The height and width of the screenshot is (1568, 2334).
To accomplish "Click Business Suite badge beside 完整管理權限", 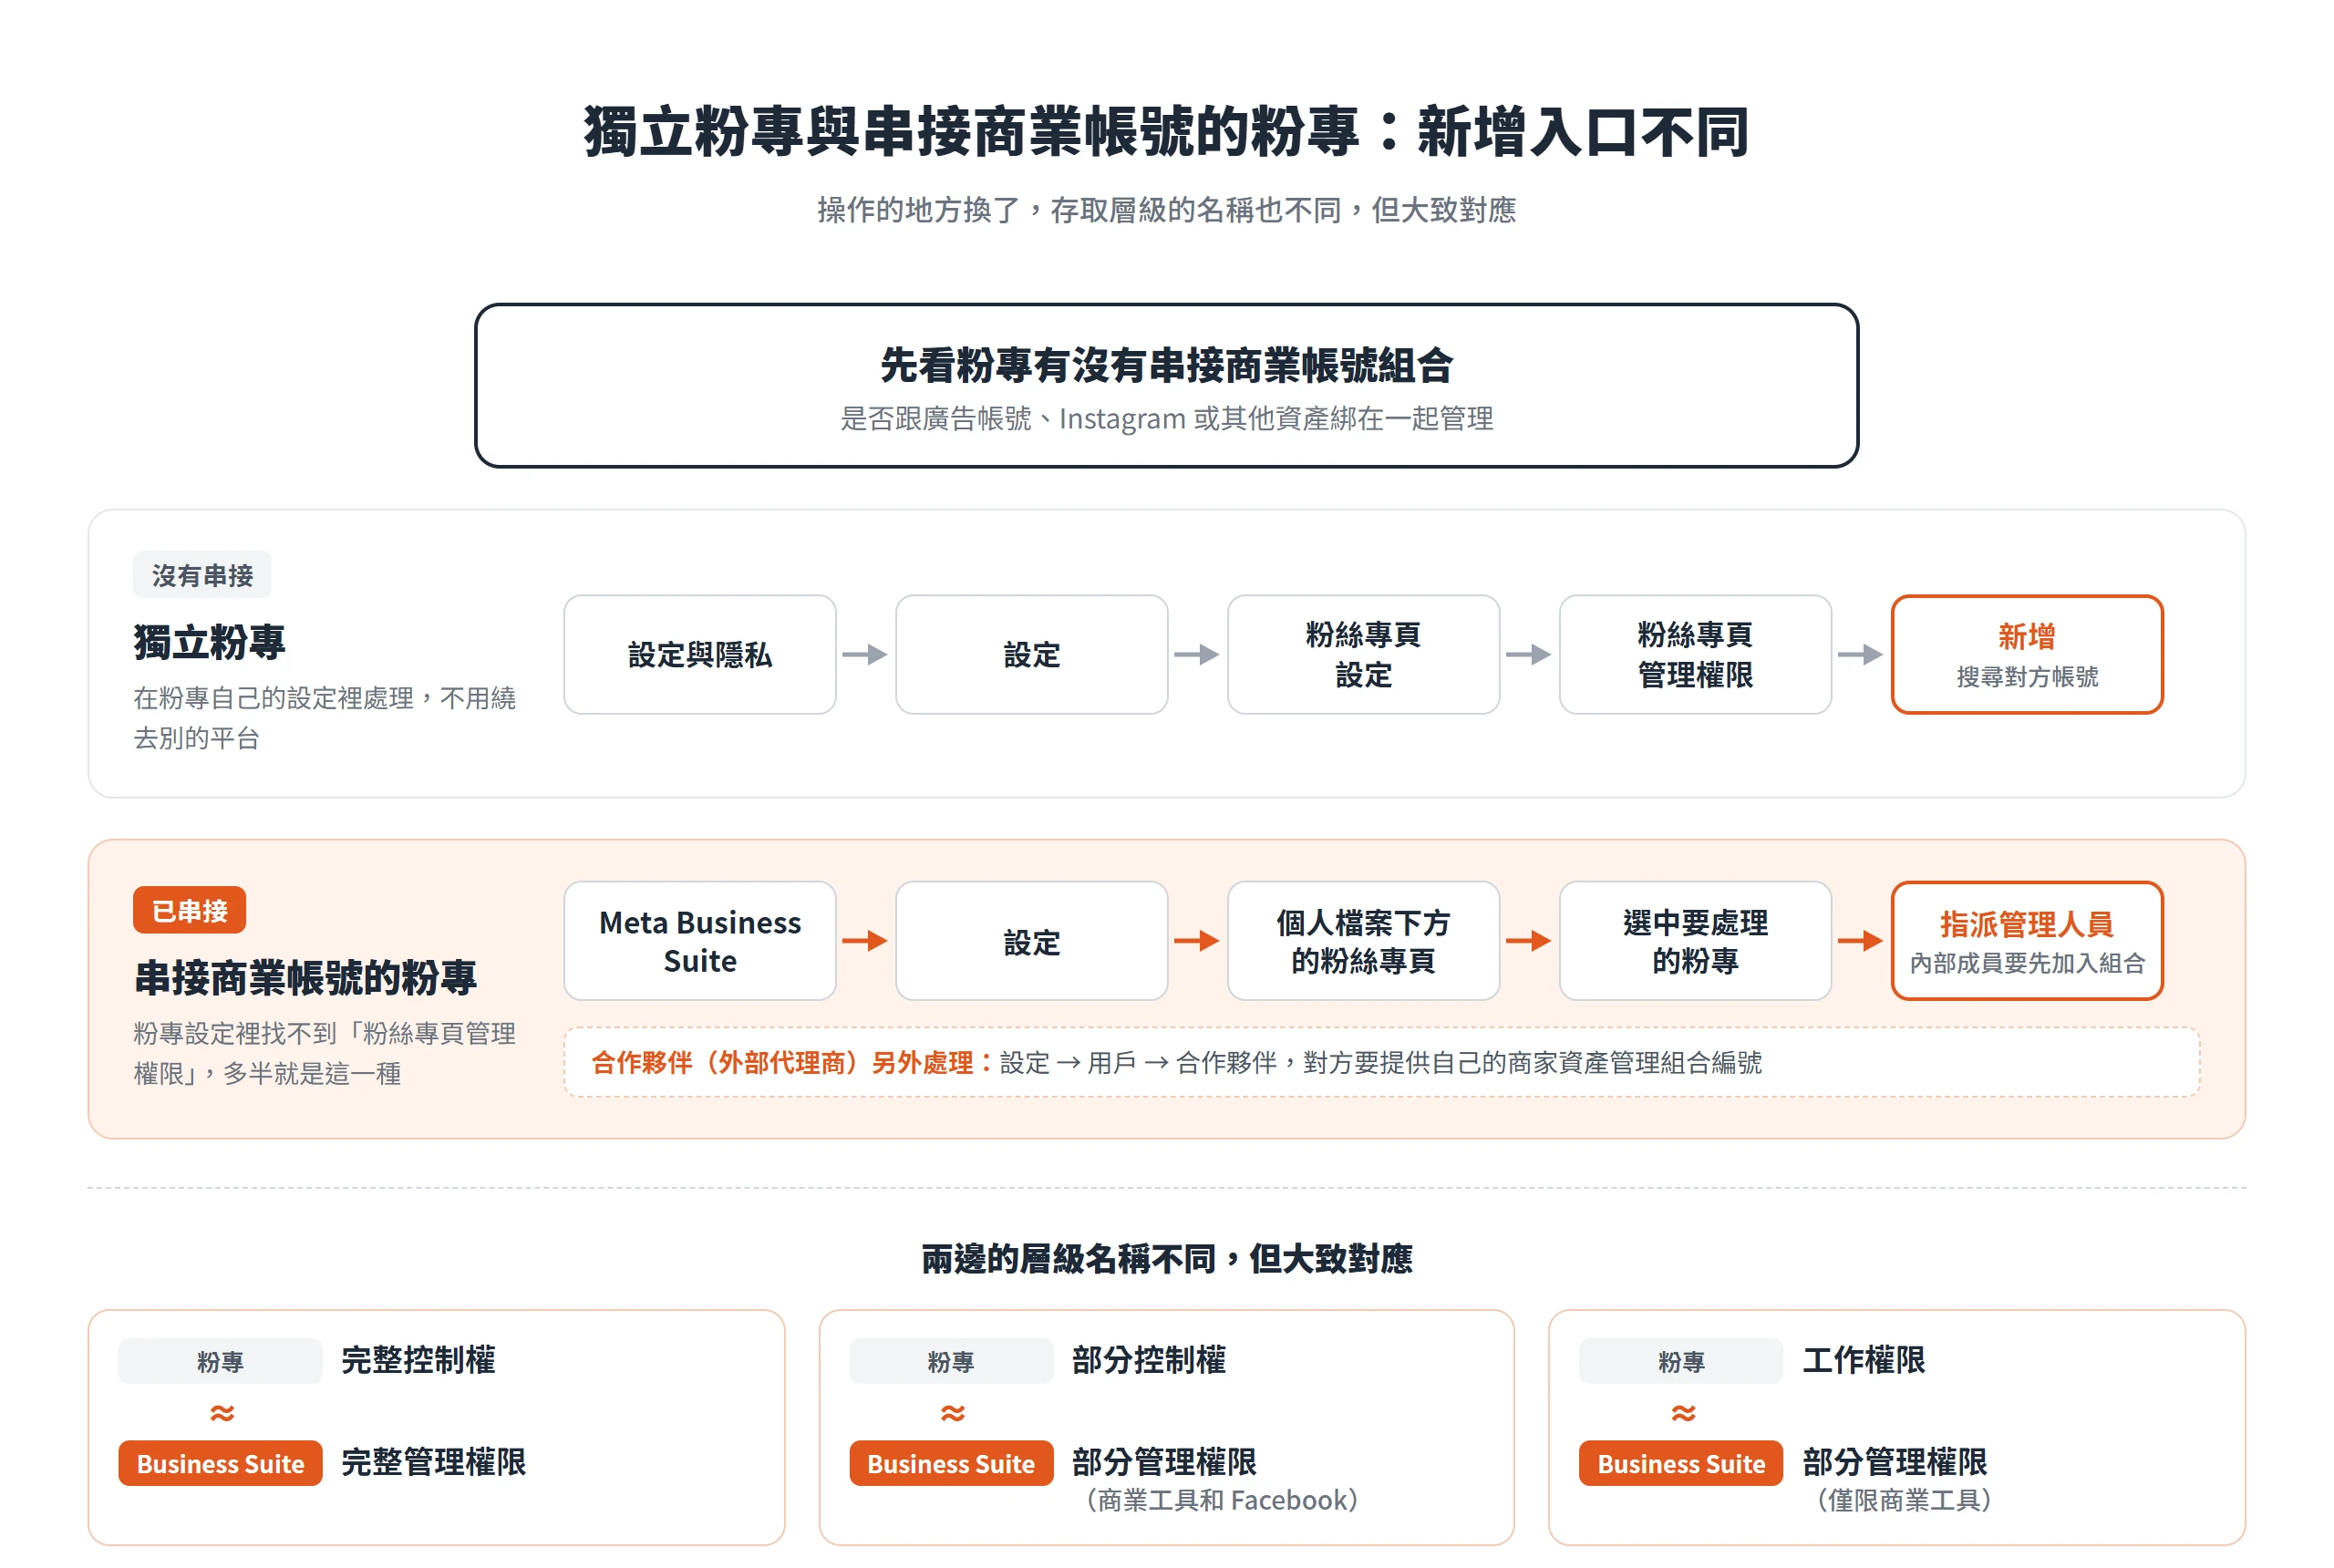I will click(x=220, y=1463).
